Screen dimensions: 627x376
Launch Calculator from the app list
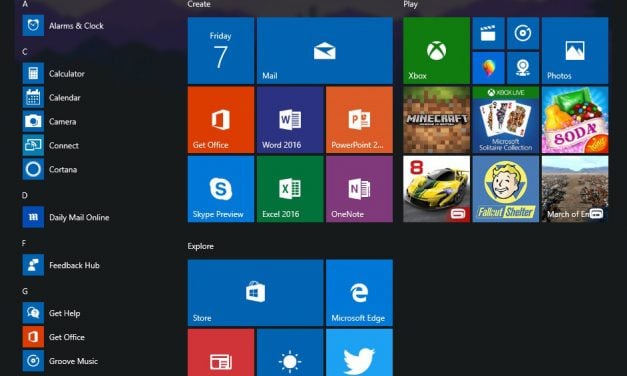coord(54,74)
